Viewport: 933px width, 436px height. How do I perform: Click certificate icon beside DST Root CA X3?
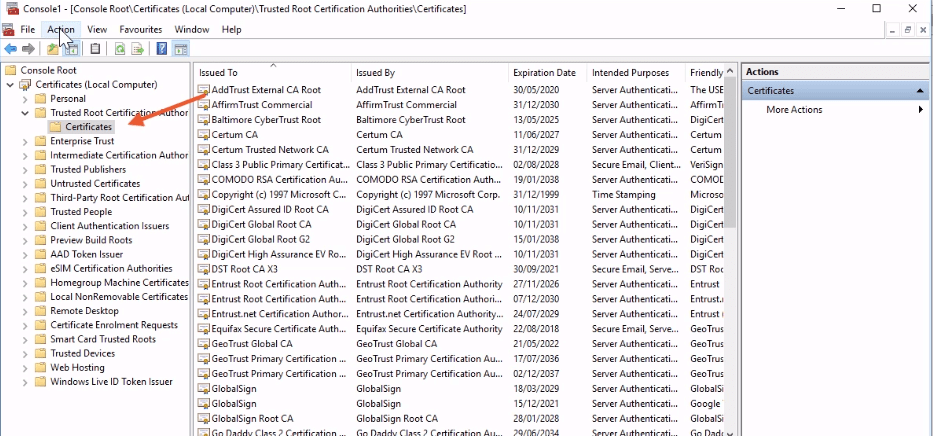(204, 269)
